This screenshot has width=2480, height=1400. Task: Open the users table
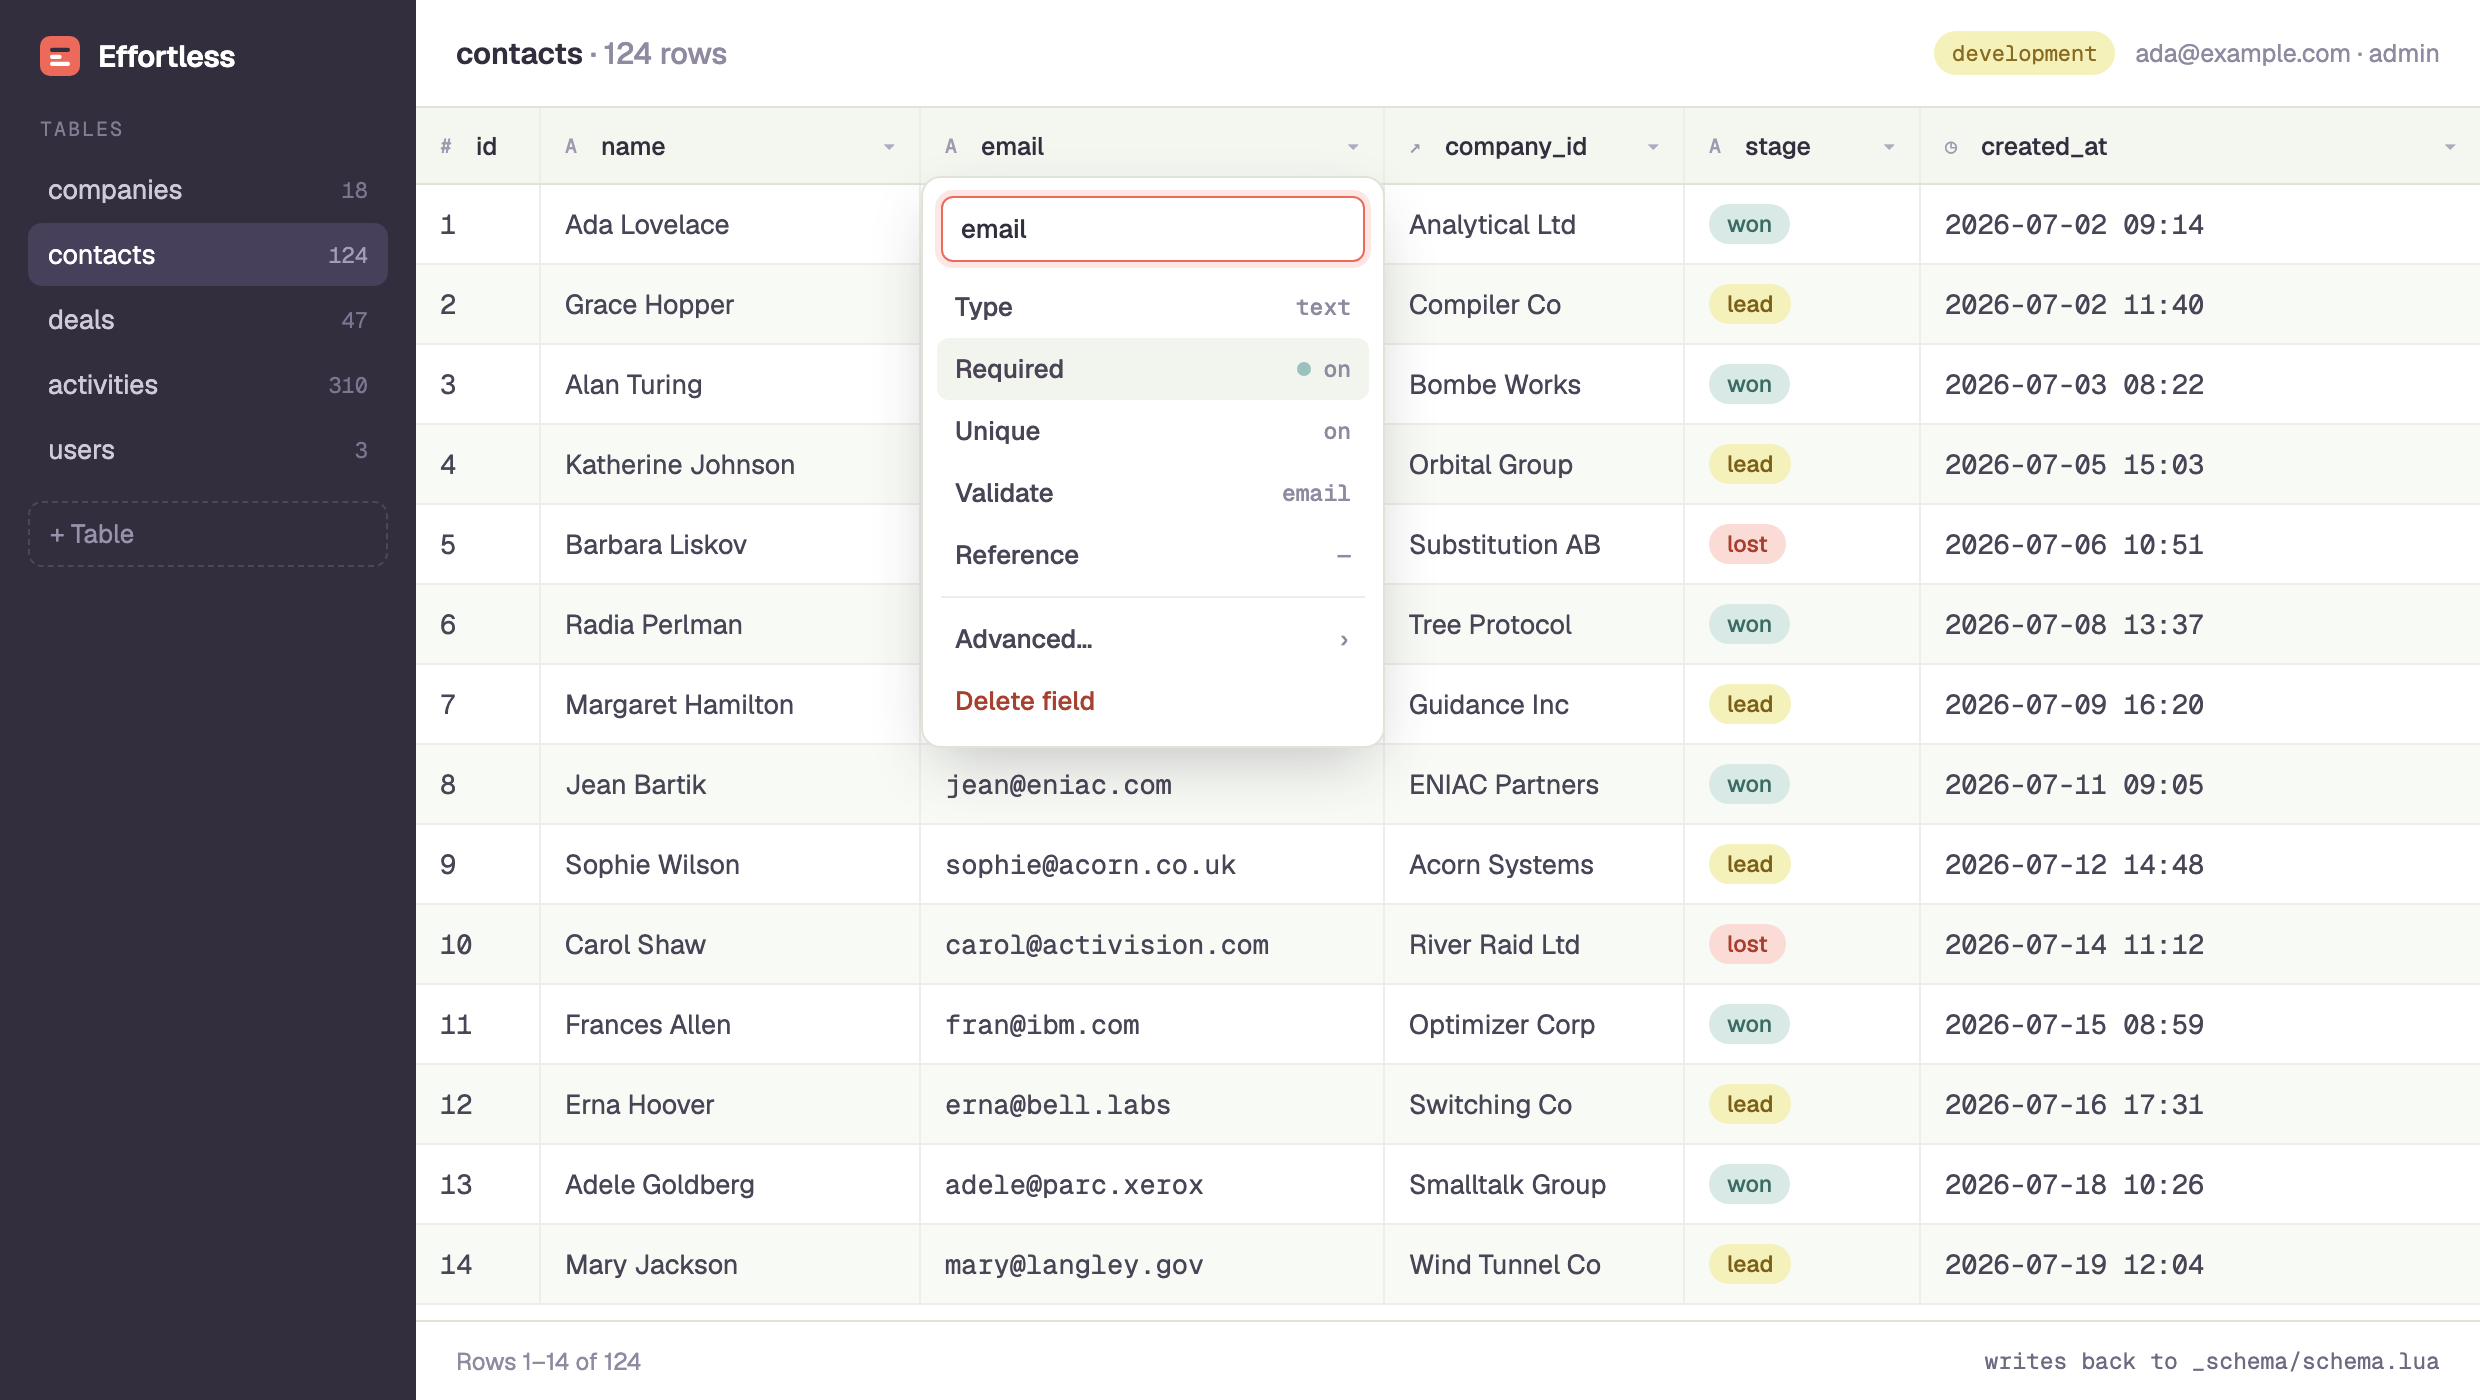[208, 450]
